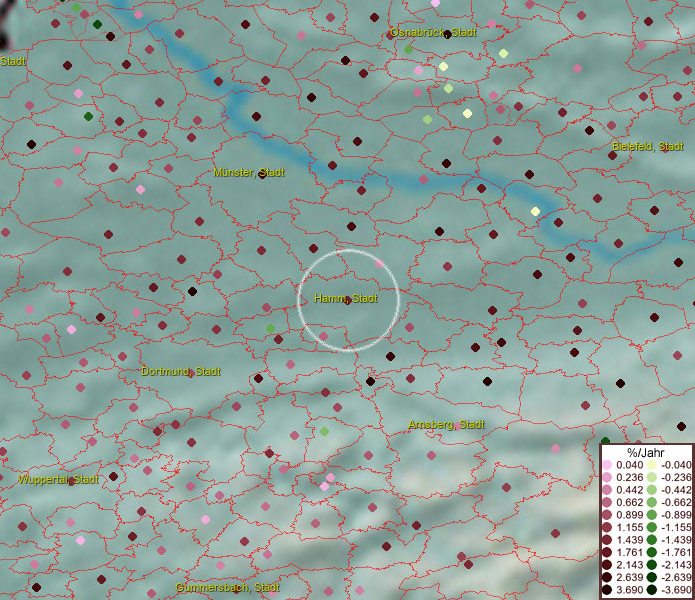
Task: Click the data point on Osnabrück label
Action: [x=448, y=35]
